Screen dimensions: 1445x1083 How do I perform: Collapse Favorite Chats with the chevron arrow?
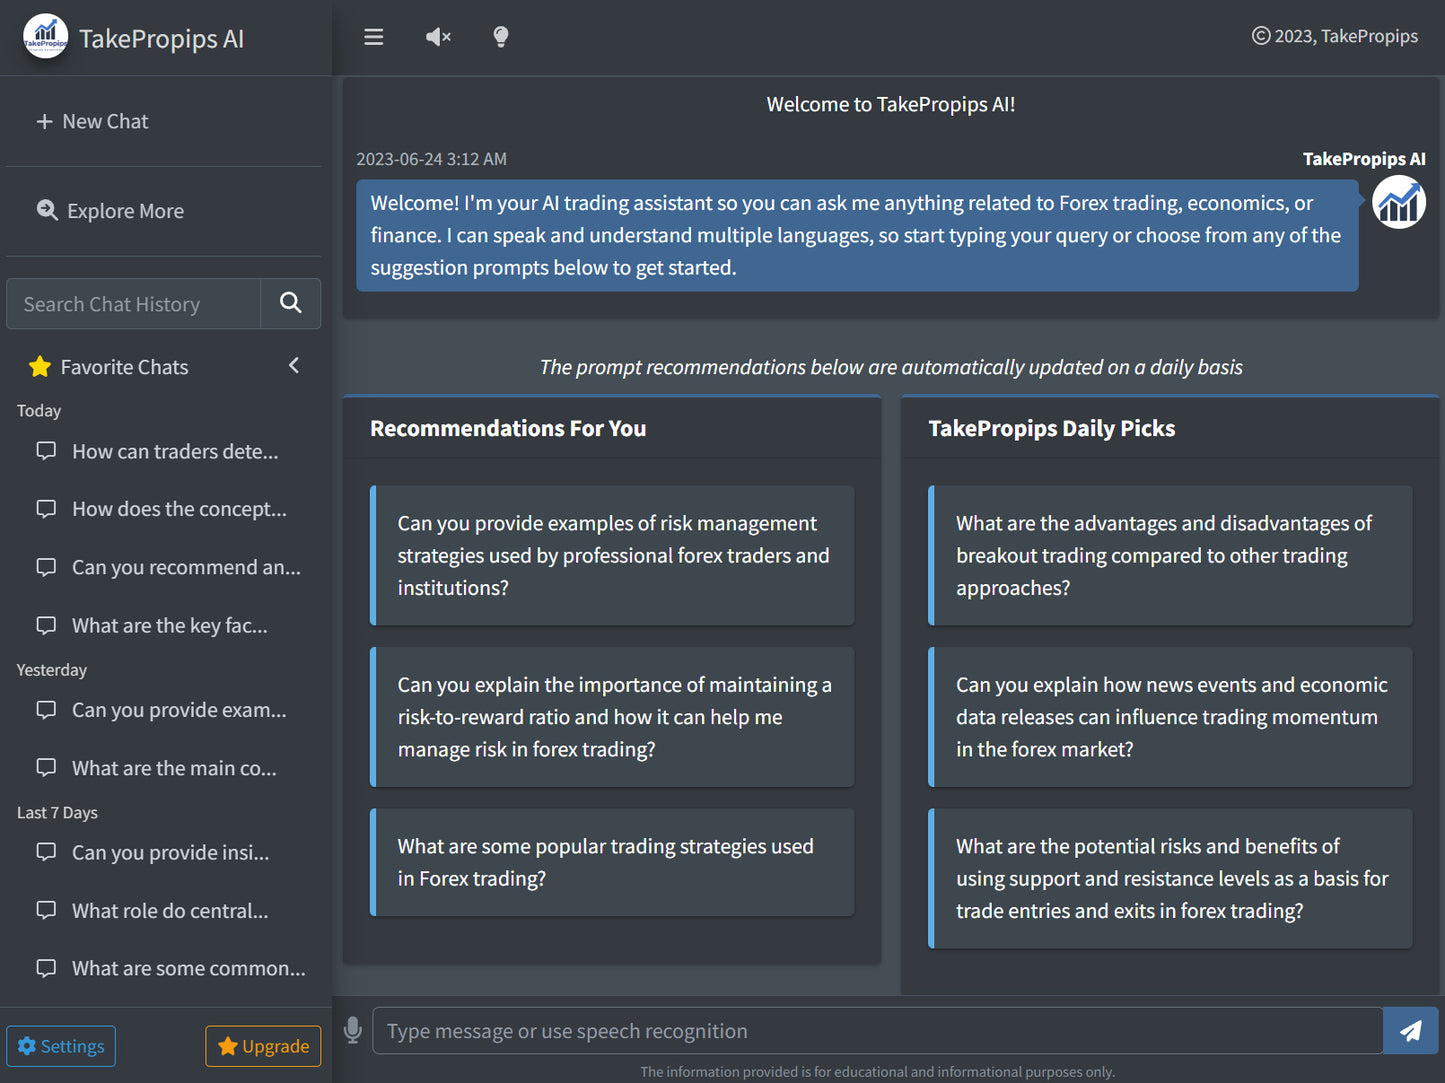294,366
